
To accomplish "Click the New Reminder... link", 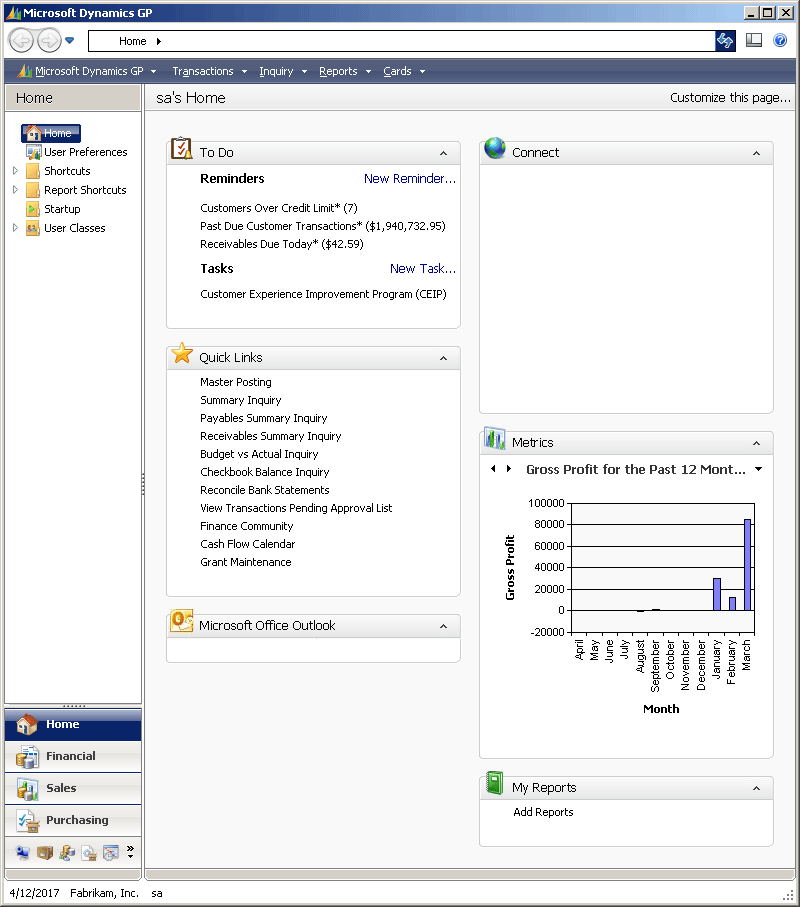I will point(410,179).
